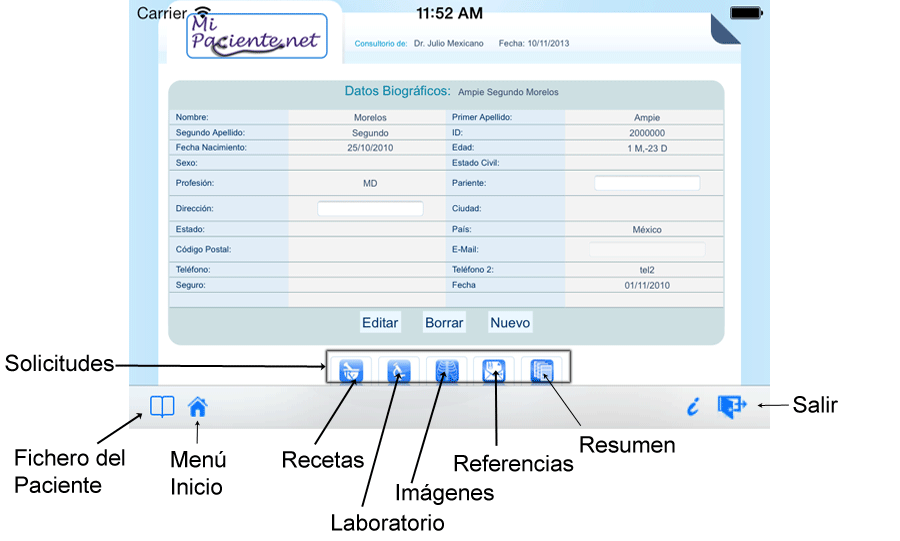
Task: Open the Referencias icon
Action: pyautogui.click(x=494, y=372)
